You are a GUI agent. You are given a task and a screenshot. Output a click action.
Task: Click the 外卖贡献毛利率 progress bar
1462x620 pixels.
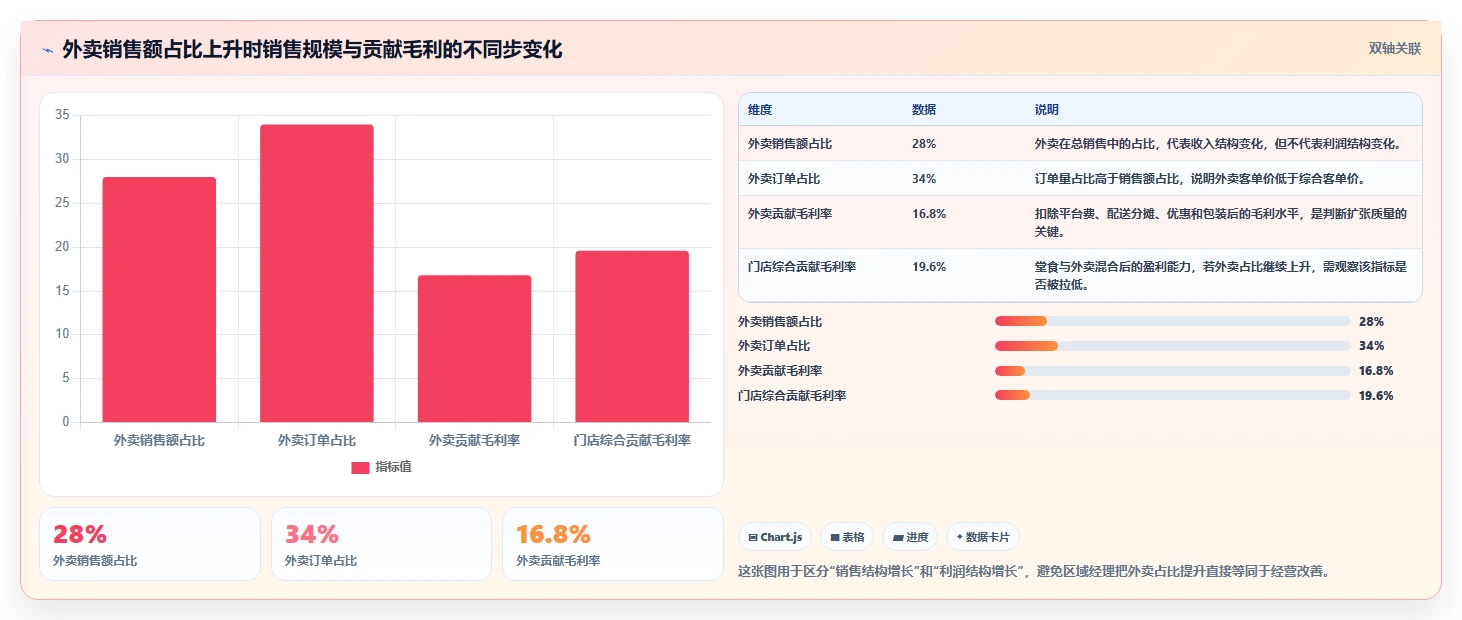(1172, 371)
